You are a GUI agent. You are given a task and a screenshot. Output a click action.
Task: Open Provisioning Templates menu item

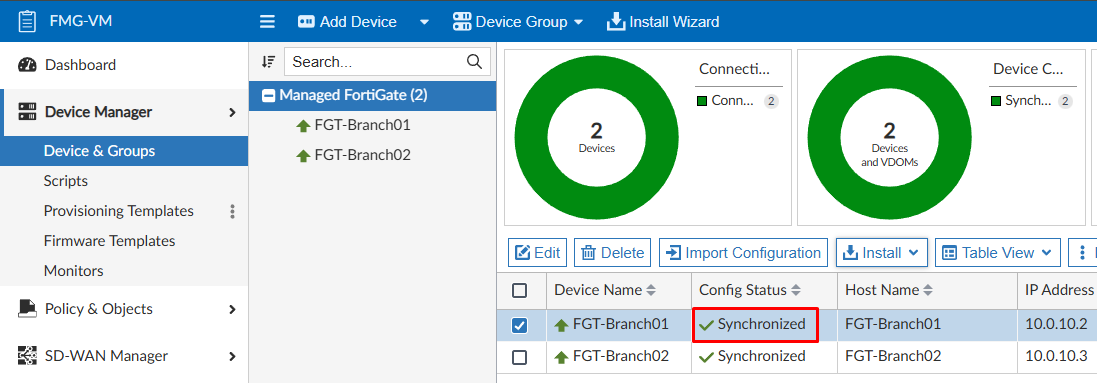(119, 211)
